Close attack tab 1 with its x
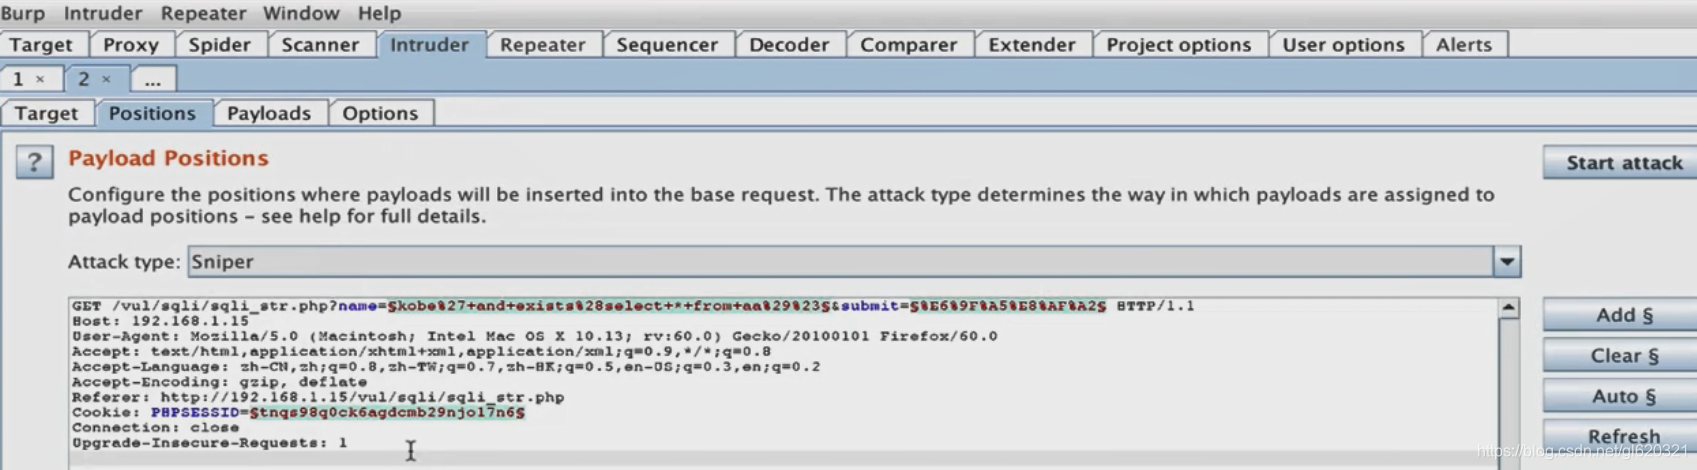 click(40, 79)
